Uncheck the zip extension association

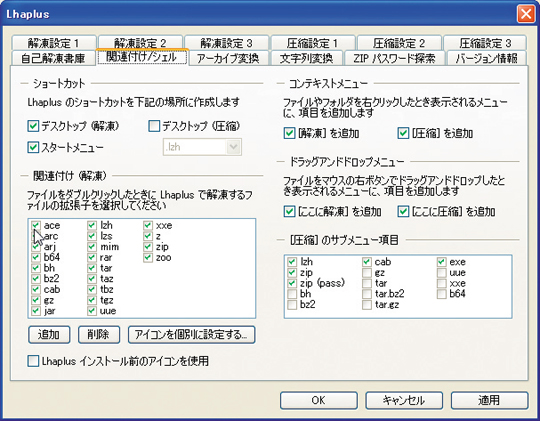pyautogui.click(x=148, y=247)
